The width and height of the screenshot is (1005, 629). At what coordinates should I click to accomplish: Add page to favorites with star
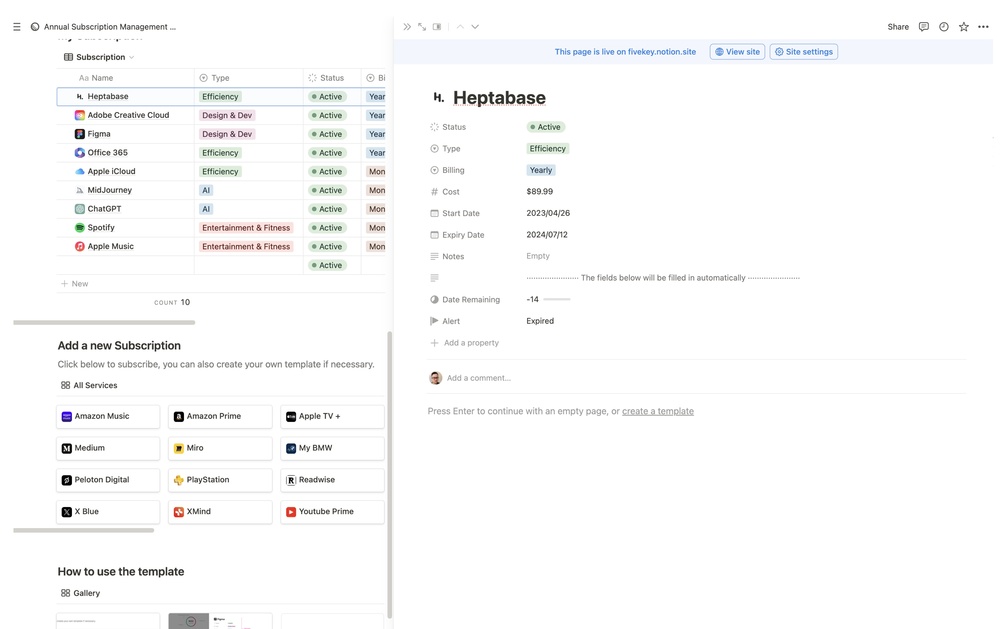pos(963,27)
